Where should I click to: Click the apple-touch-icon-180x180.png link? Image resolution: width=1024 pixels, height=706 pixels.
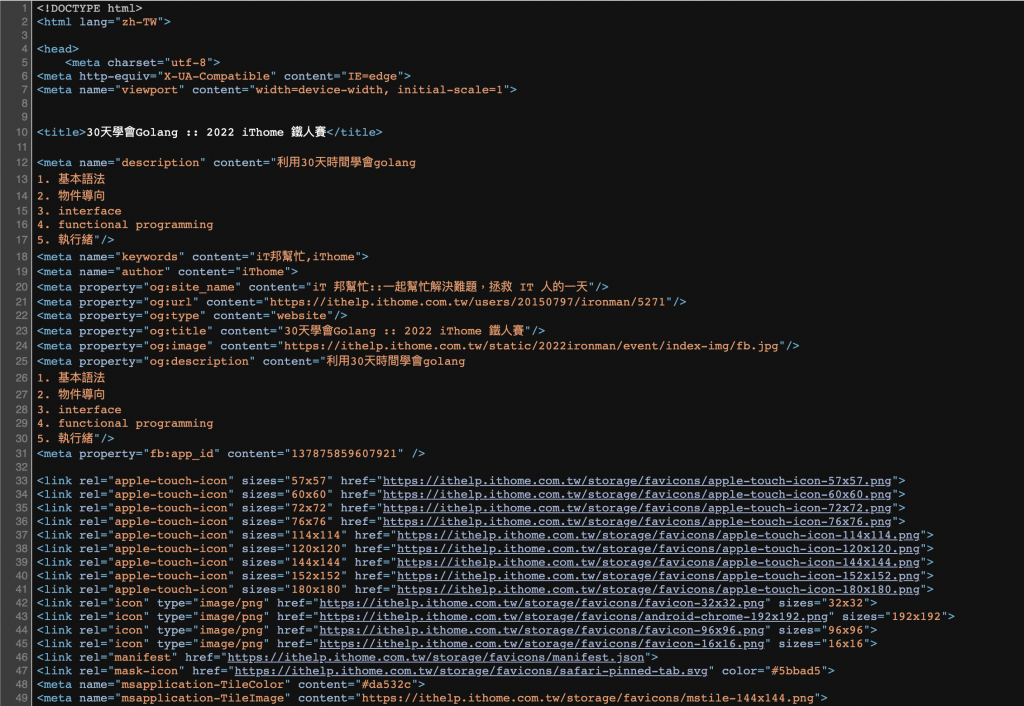pos(658,589)
